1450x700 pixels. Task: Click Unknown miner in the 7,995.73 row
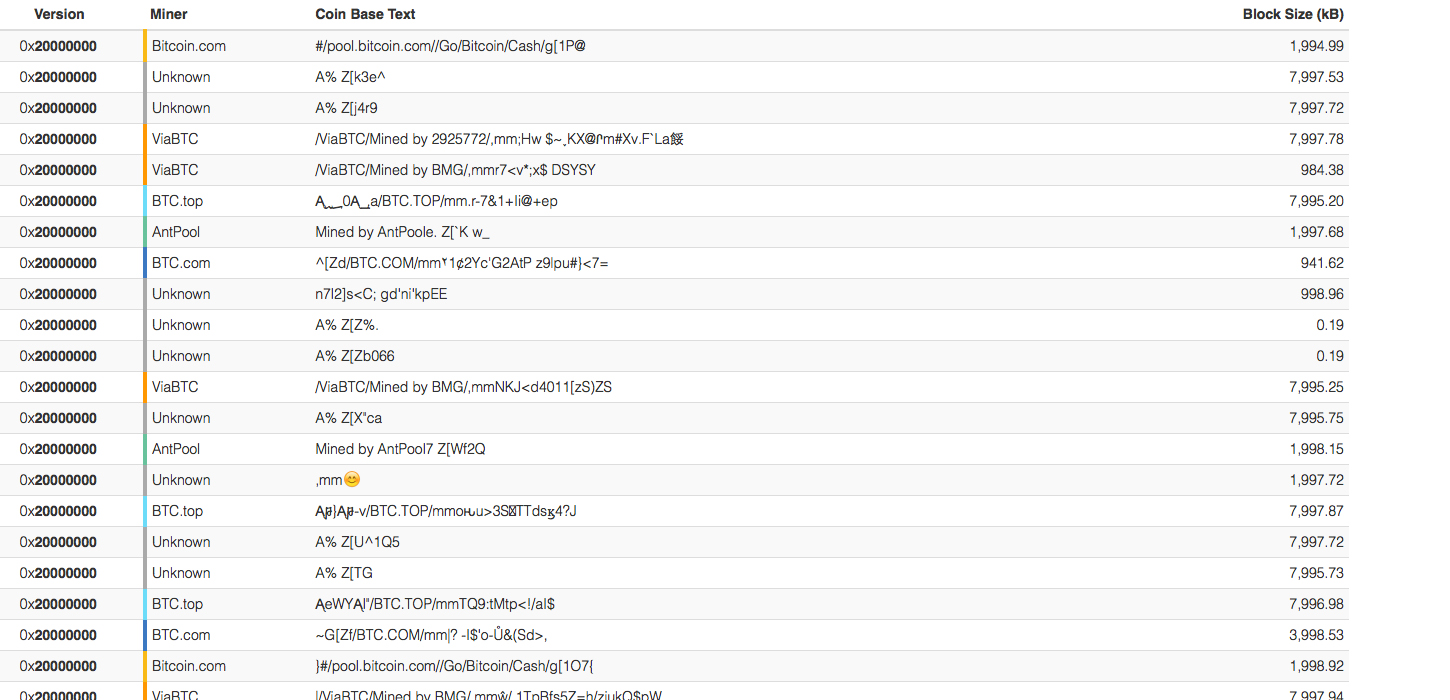click(x=181, y=573)
